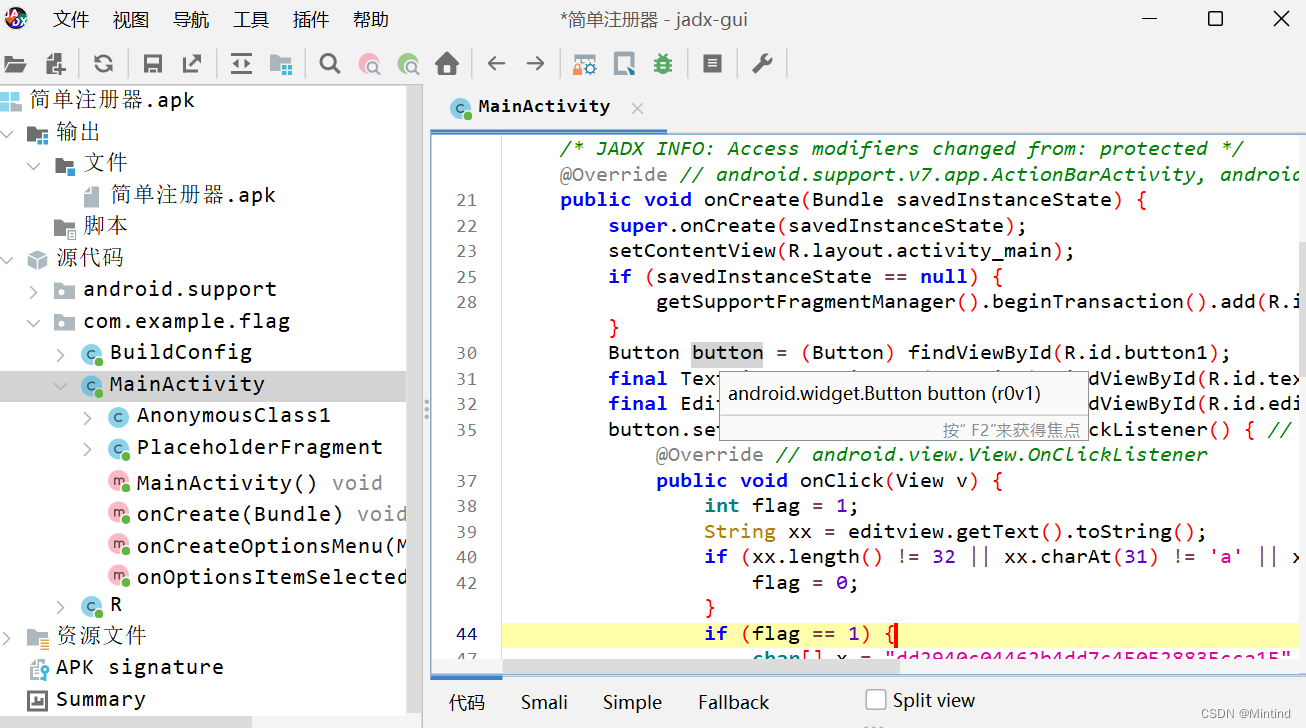
Task: Collapse the 文件 tree node
Action: pyautogui.click(x=35, y=164)
